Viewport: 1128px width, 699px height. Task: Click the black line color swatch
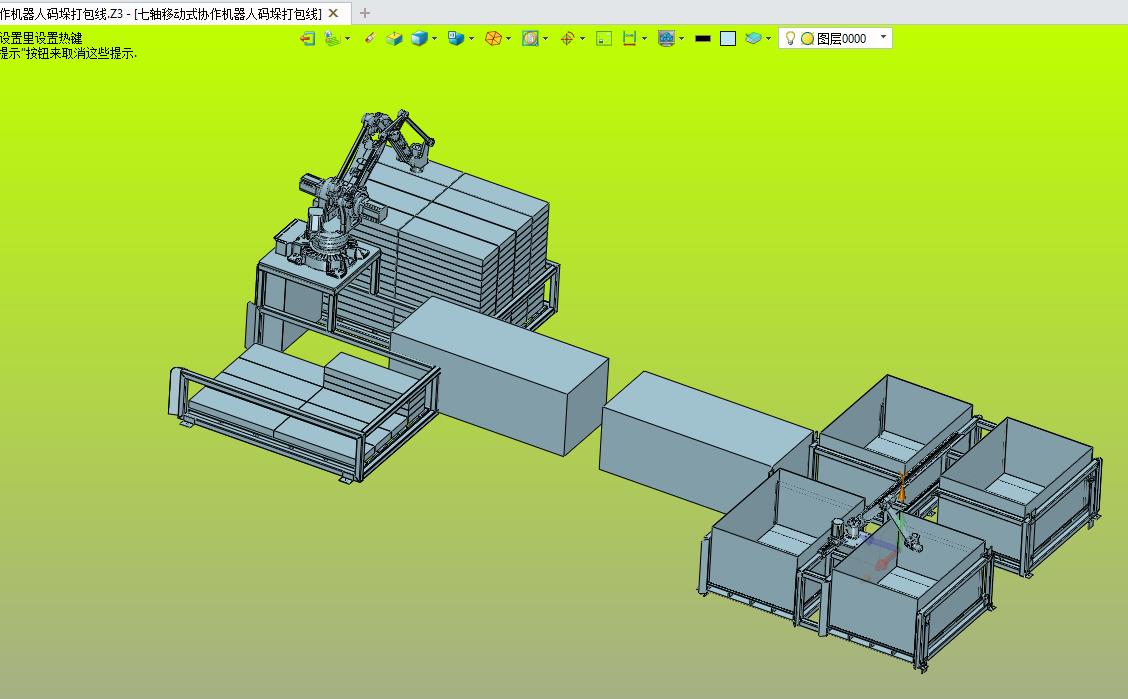703,38
